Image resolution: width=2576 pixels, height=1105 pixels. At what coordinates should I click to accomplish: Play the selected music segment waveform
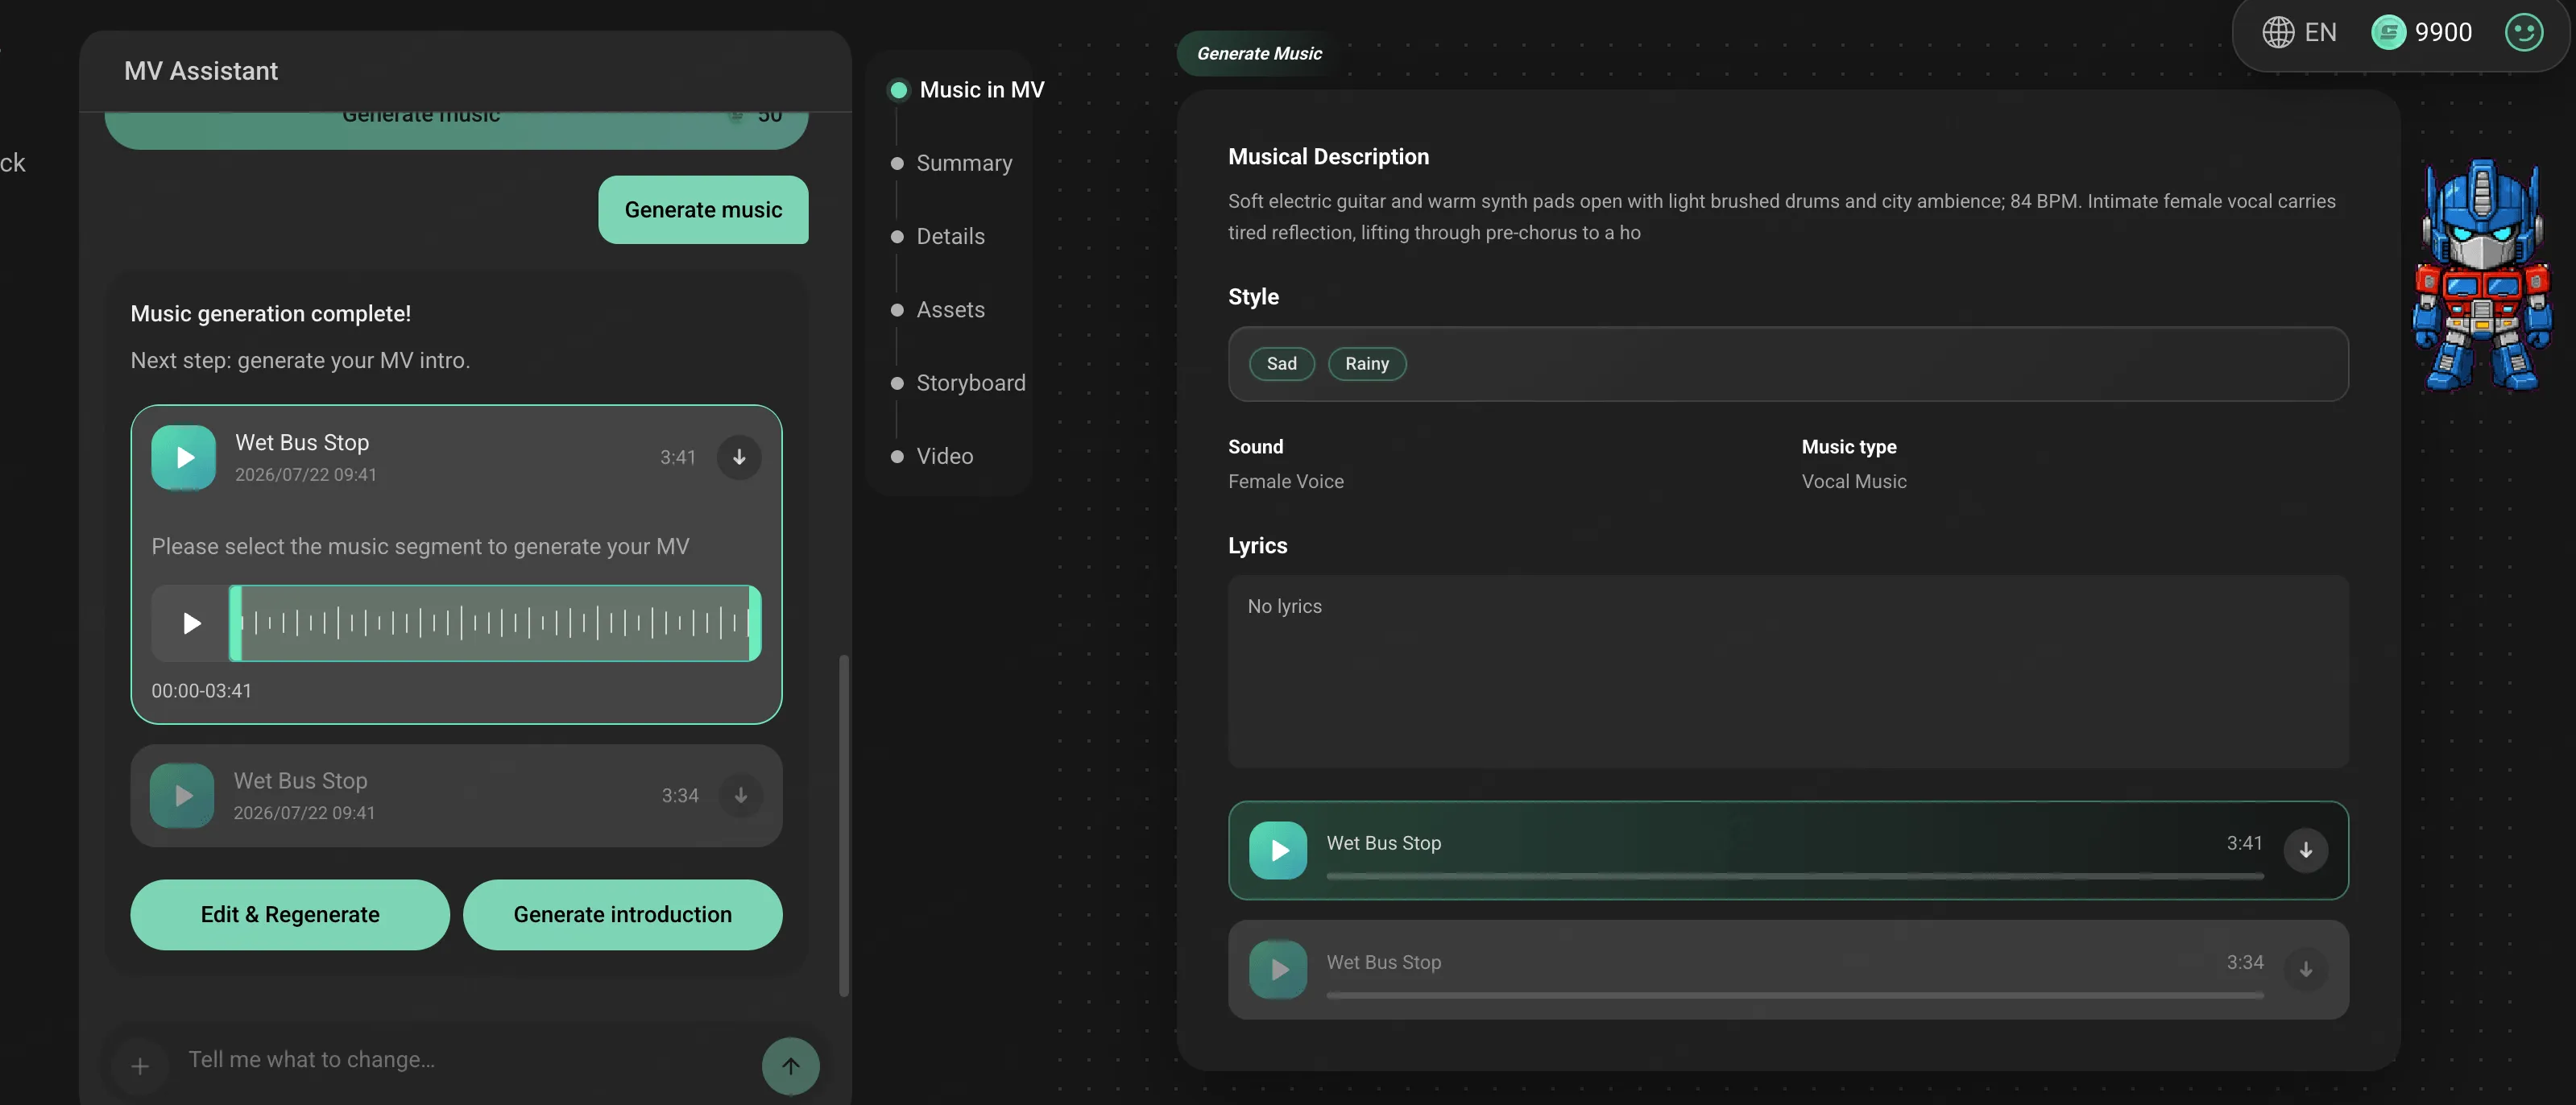click(x=191, y=623)
